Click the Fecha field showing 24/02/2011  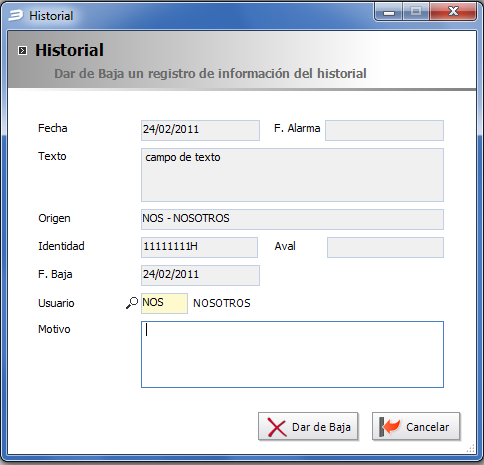point(200,130)
